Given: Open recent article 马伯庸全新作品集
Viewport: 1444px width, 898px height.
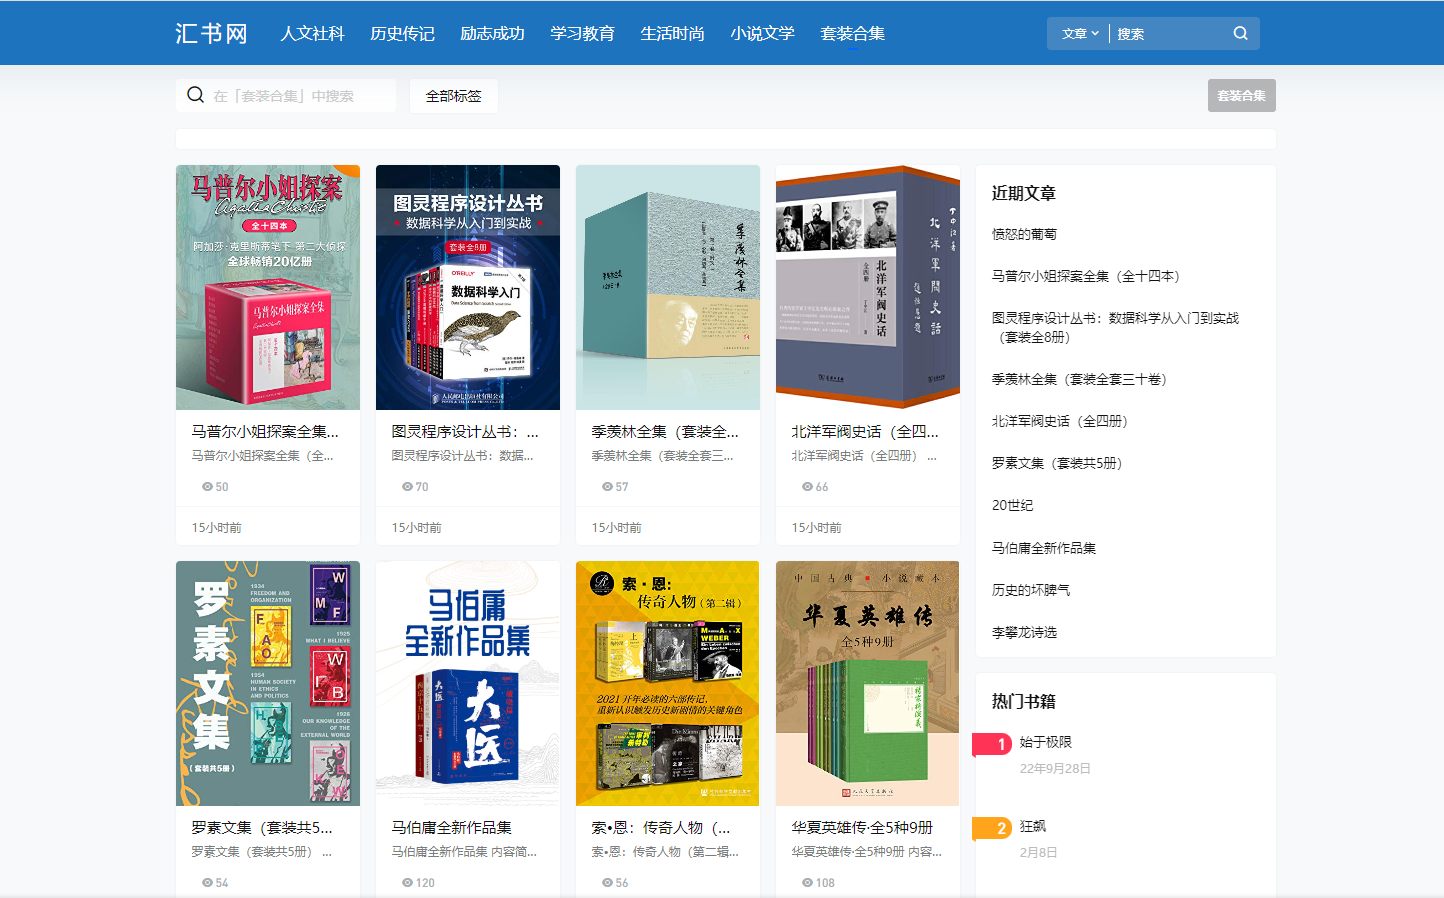Looking at the screenshot, I should coord(1043,548).
